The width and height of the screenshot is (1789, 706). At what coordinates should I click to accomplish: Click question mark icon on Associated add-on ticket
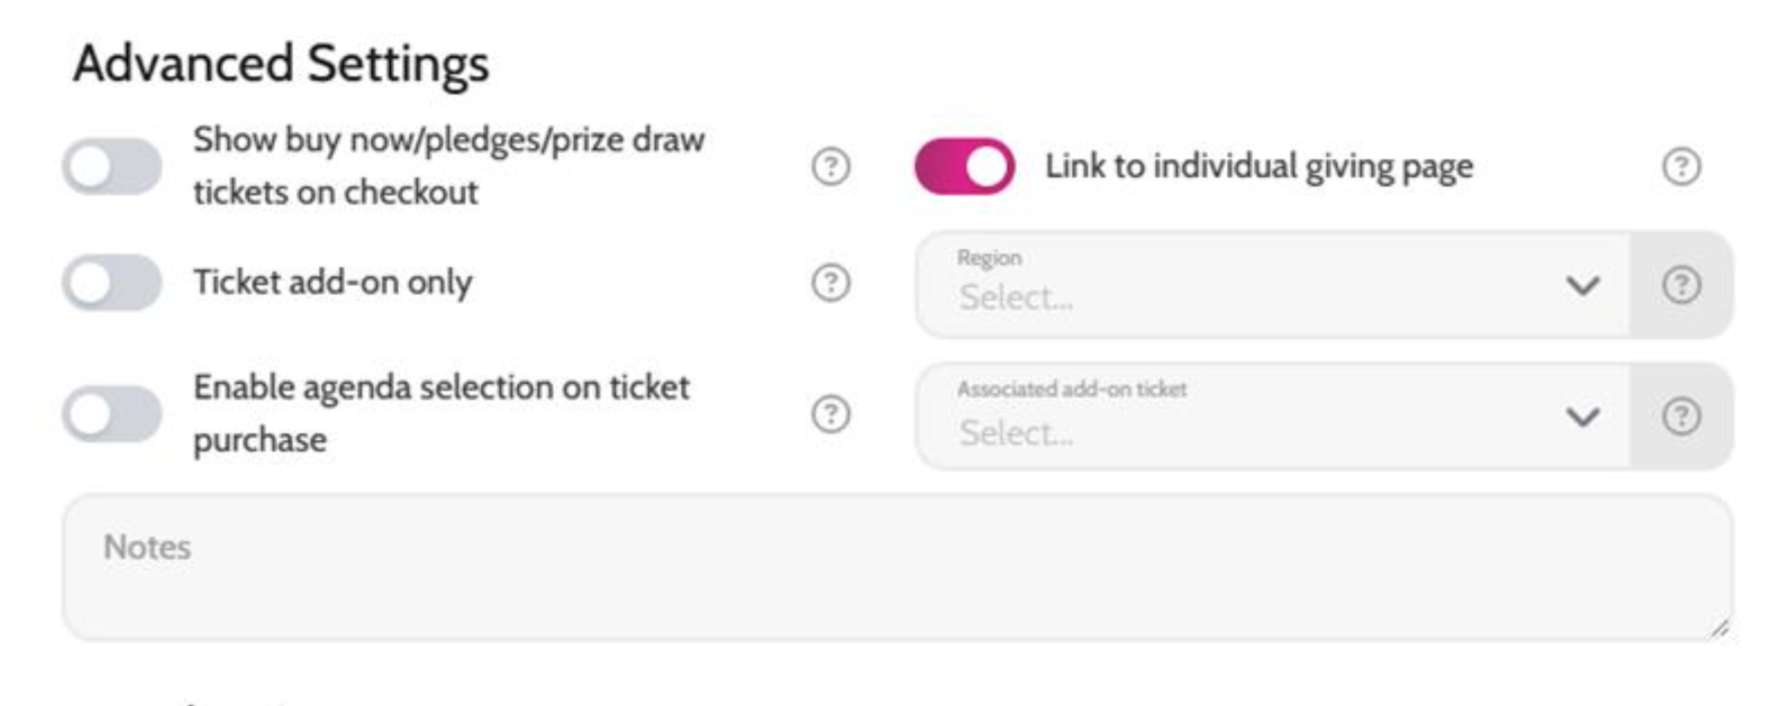click(x=1681, y=416)
